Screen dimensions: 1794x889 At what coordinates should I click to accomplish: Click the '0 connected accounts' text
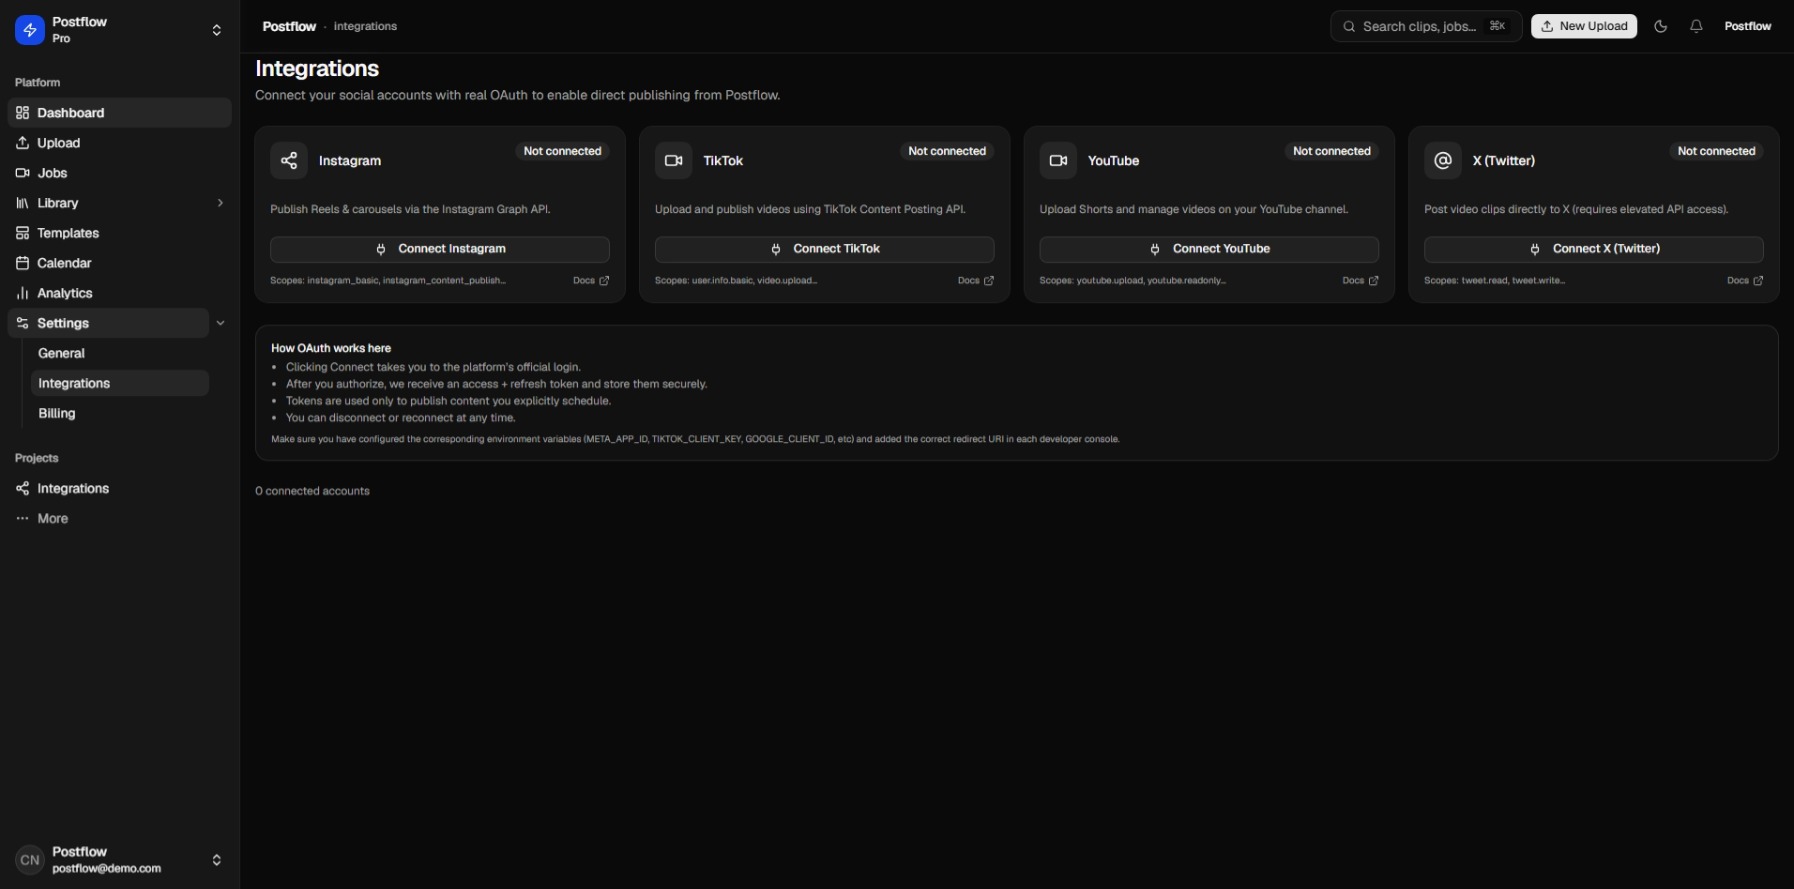coord(312,491)
